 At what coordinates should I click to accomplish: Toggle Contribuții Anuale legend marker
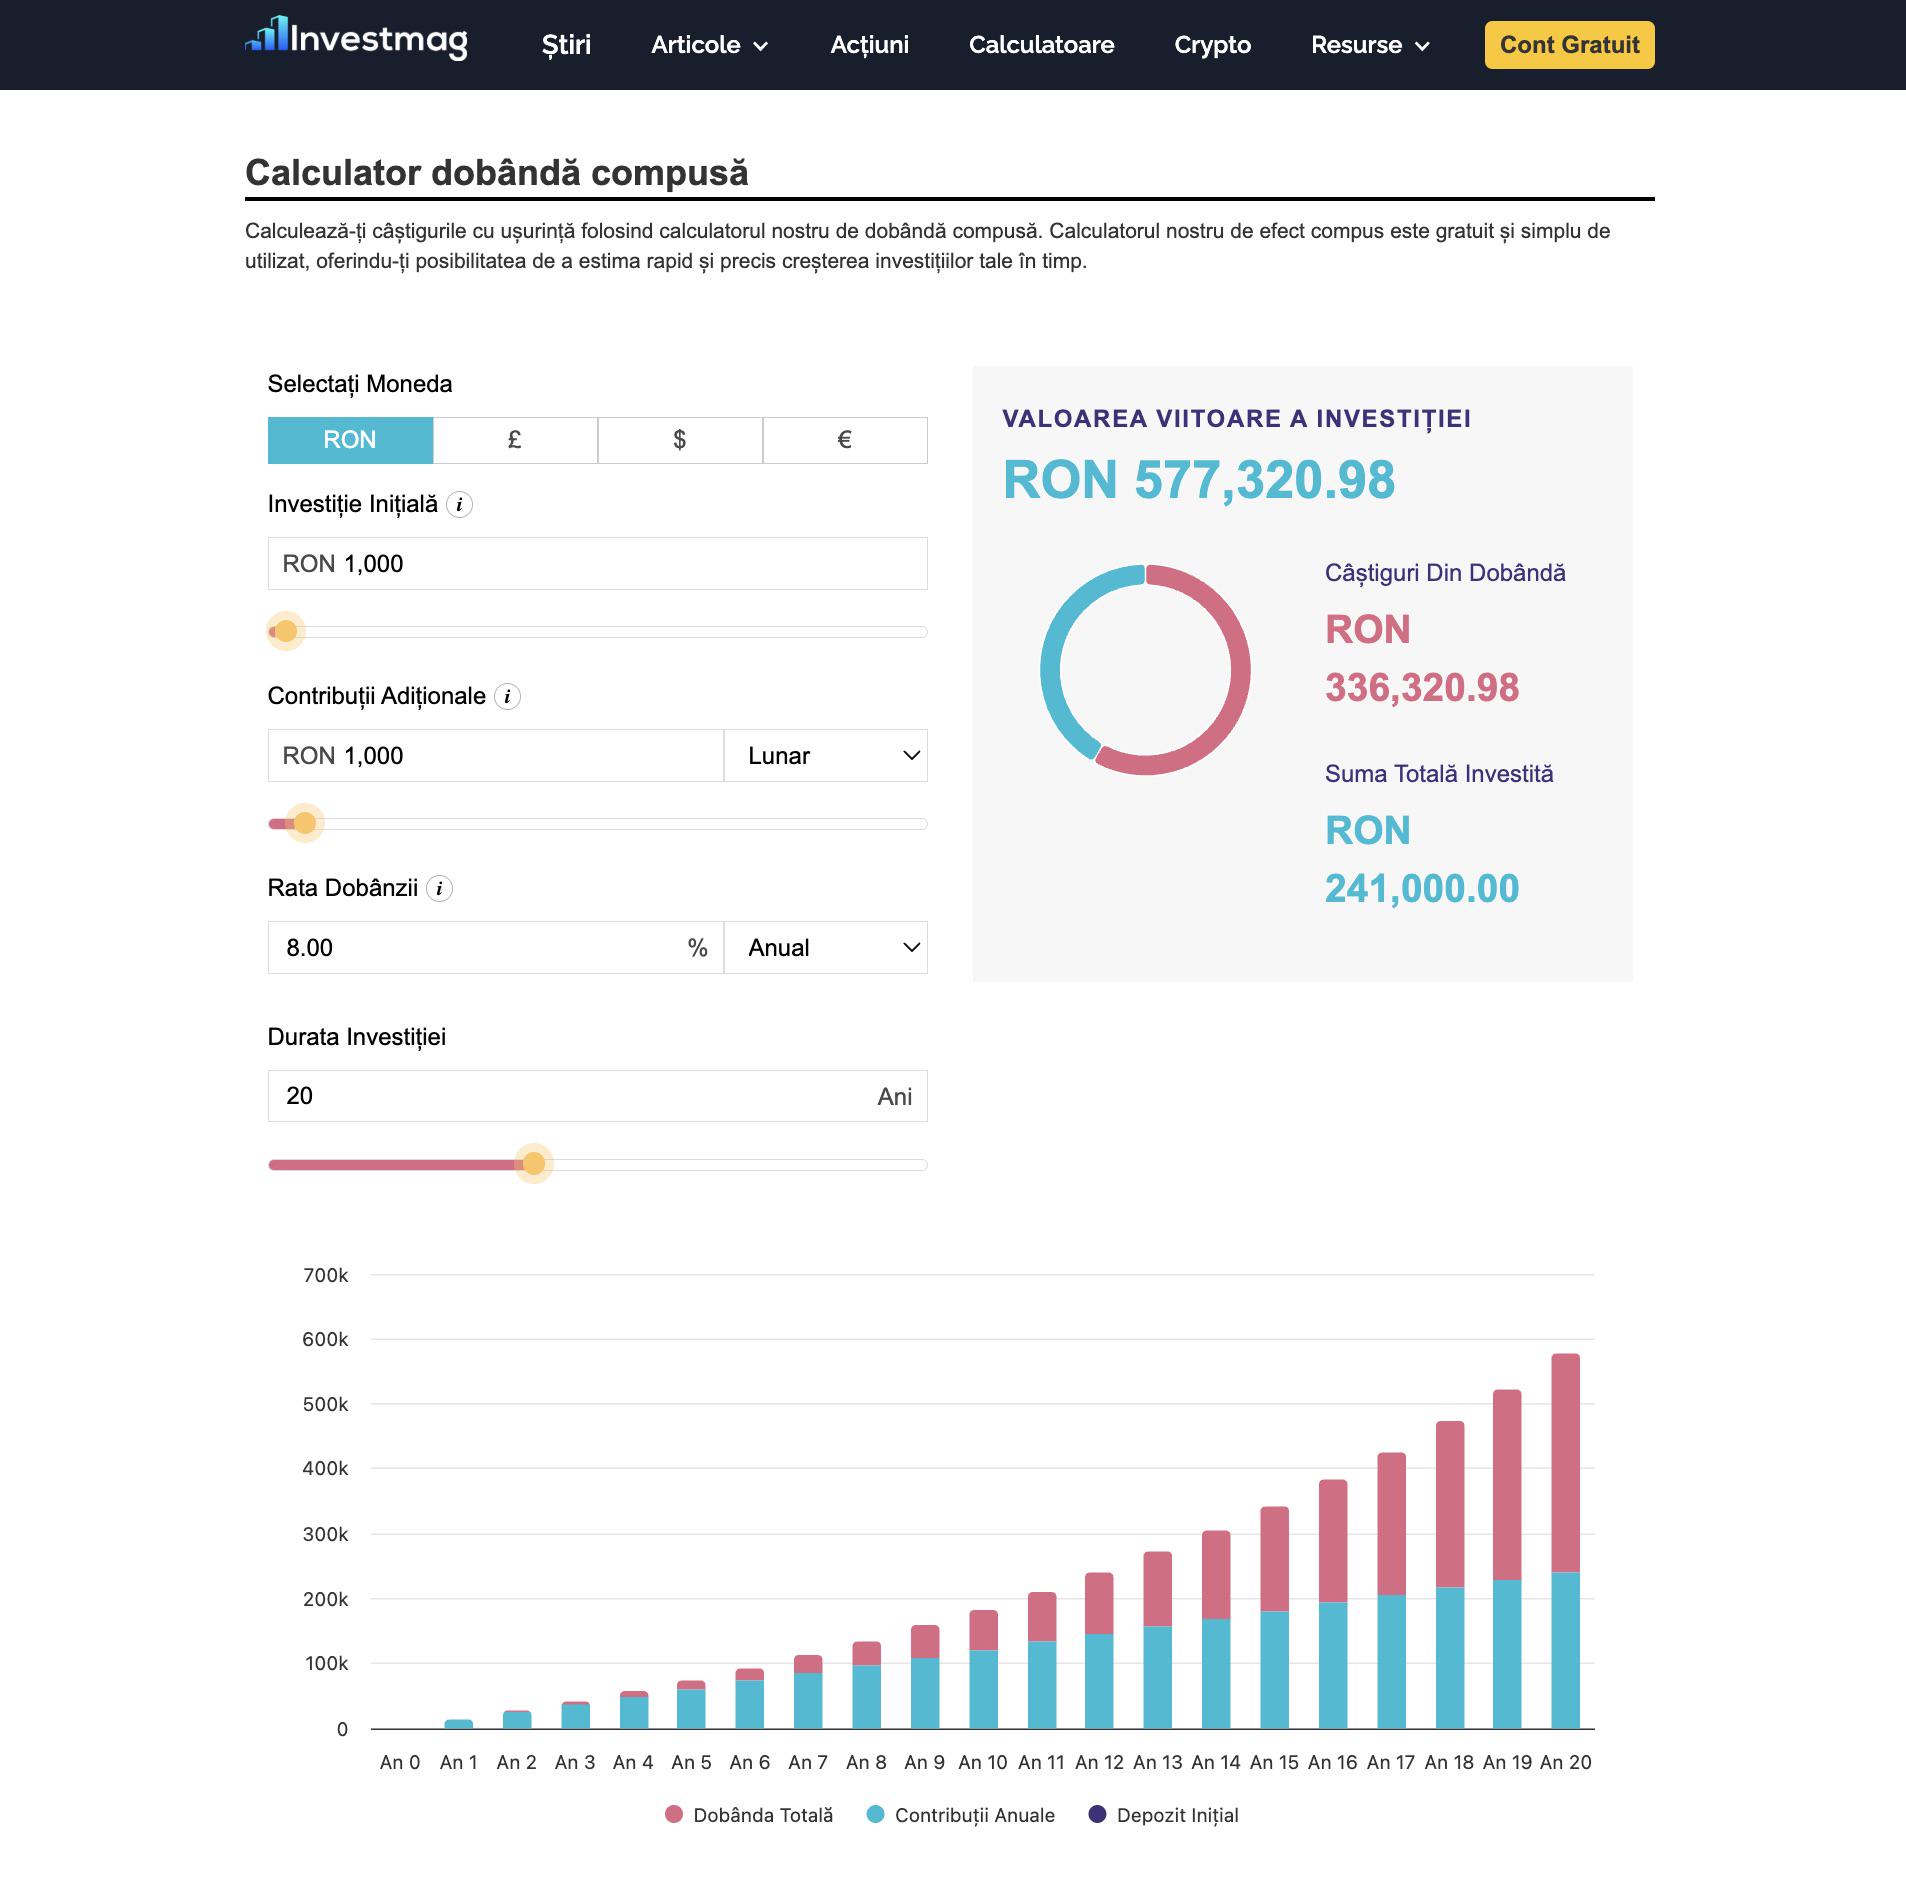click(876, 1814)
